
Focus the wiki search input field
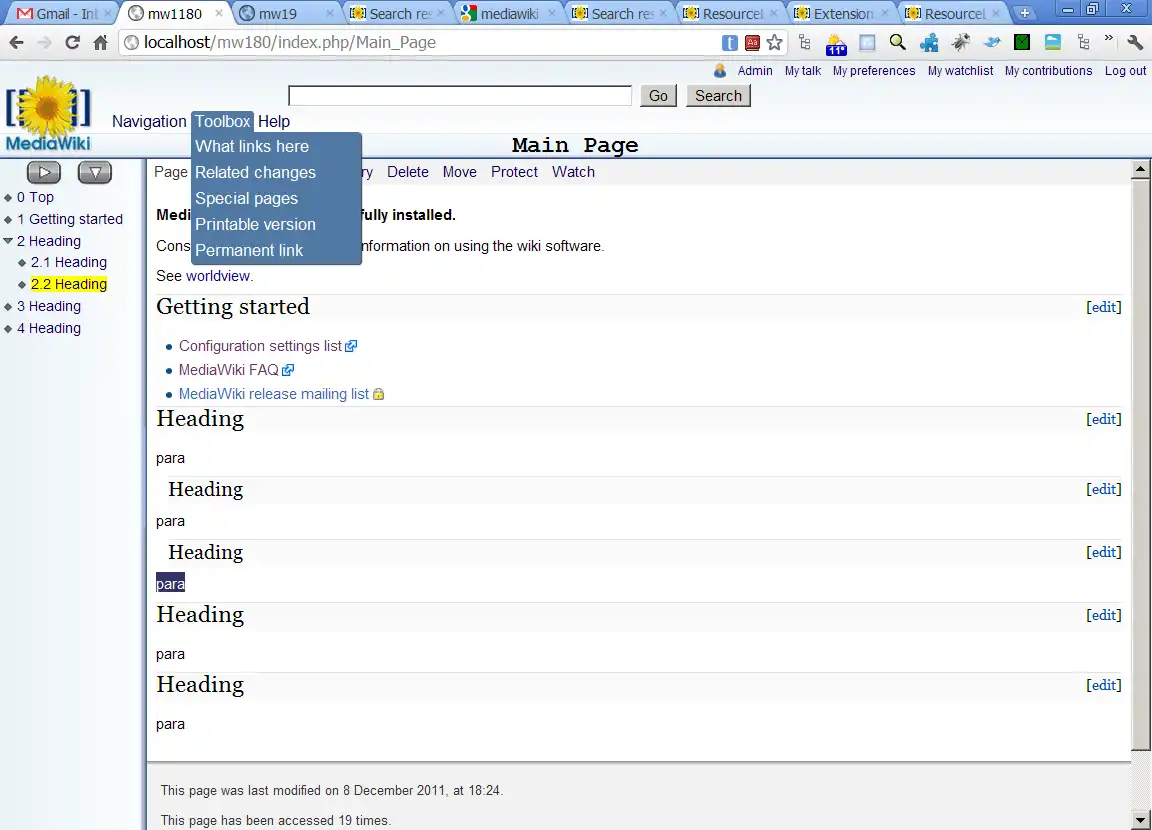click(x=460, y=95)
